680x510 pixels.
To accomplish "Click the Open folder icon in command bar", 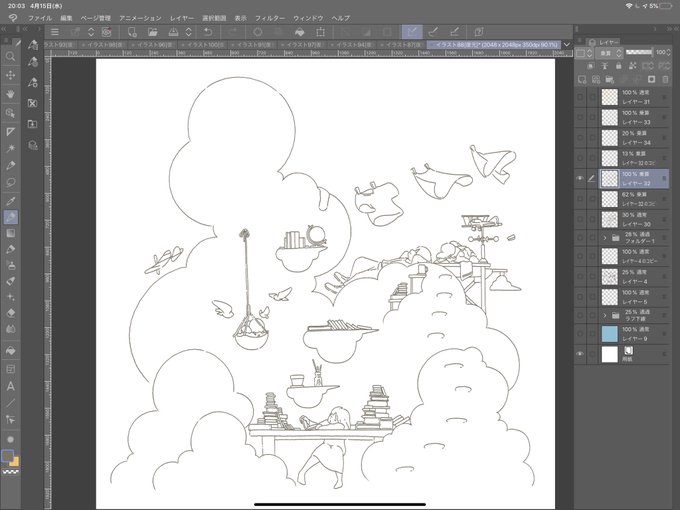I will (152, 32).
